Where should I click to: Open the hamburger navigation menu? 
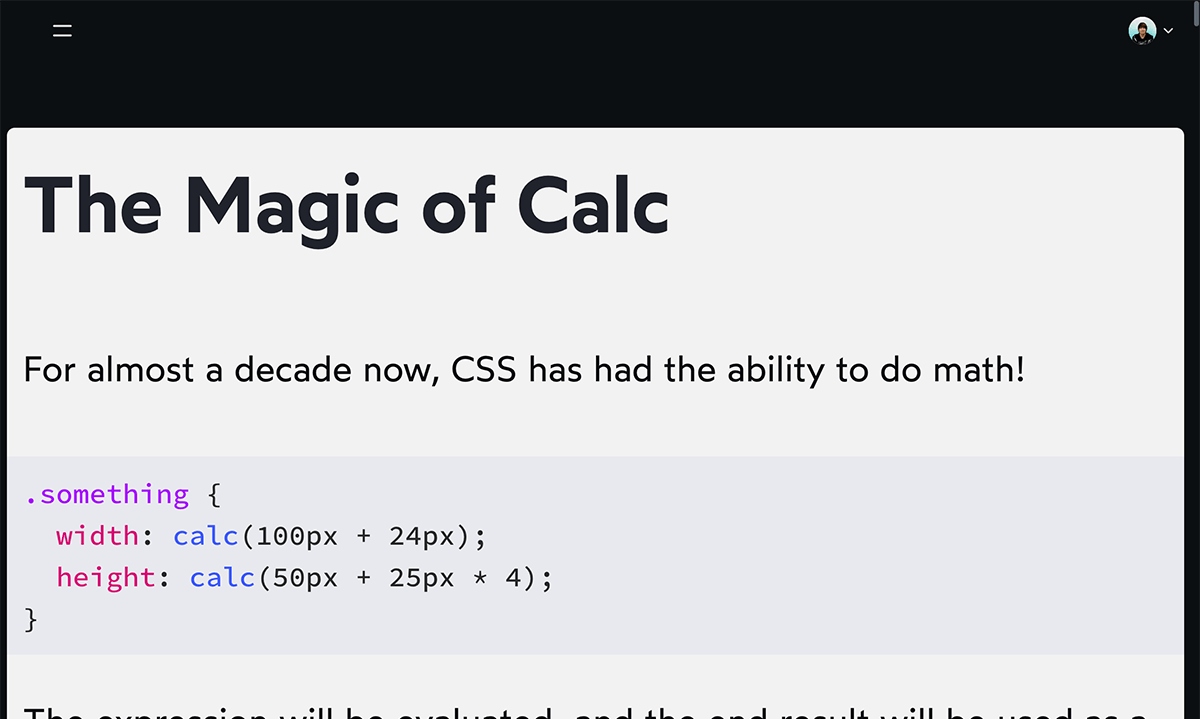click(x=63, y=31)
